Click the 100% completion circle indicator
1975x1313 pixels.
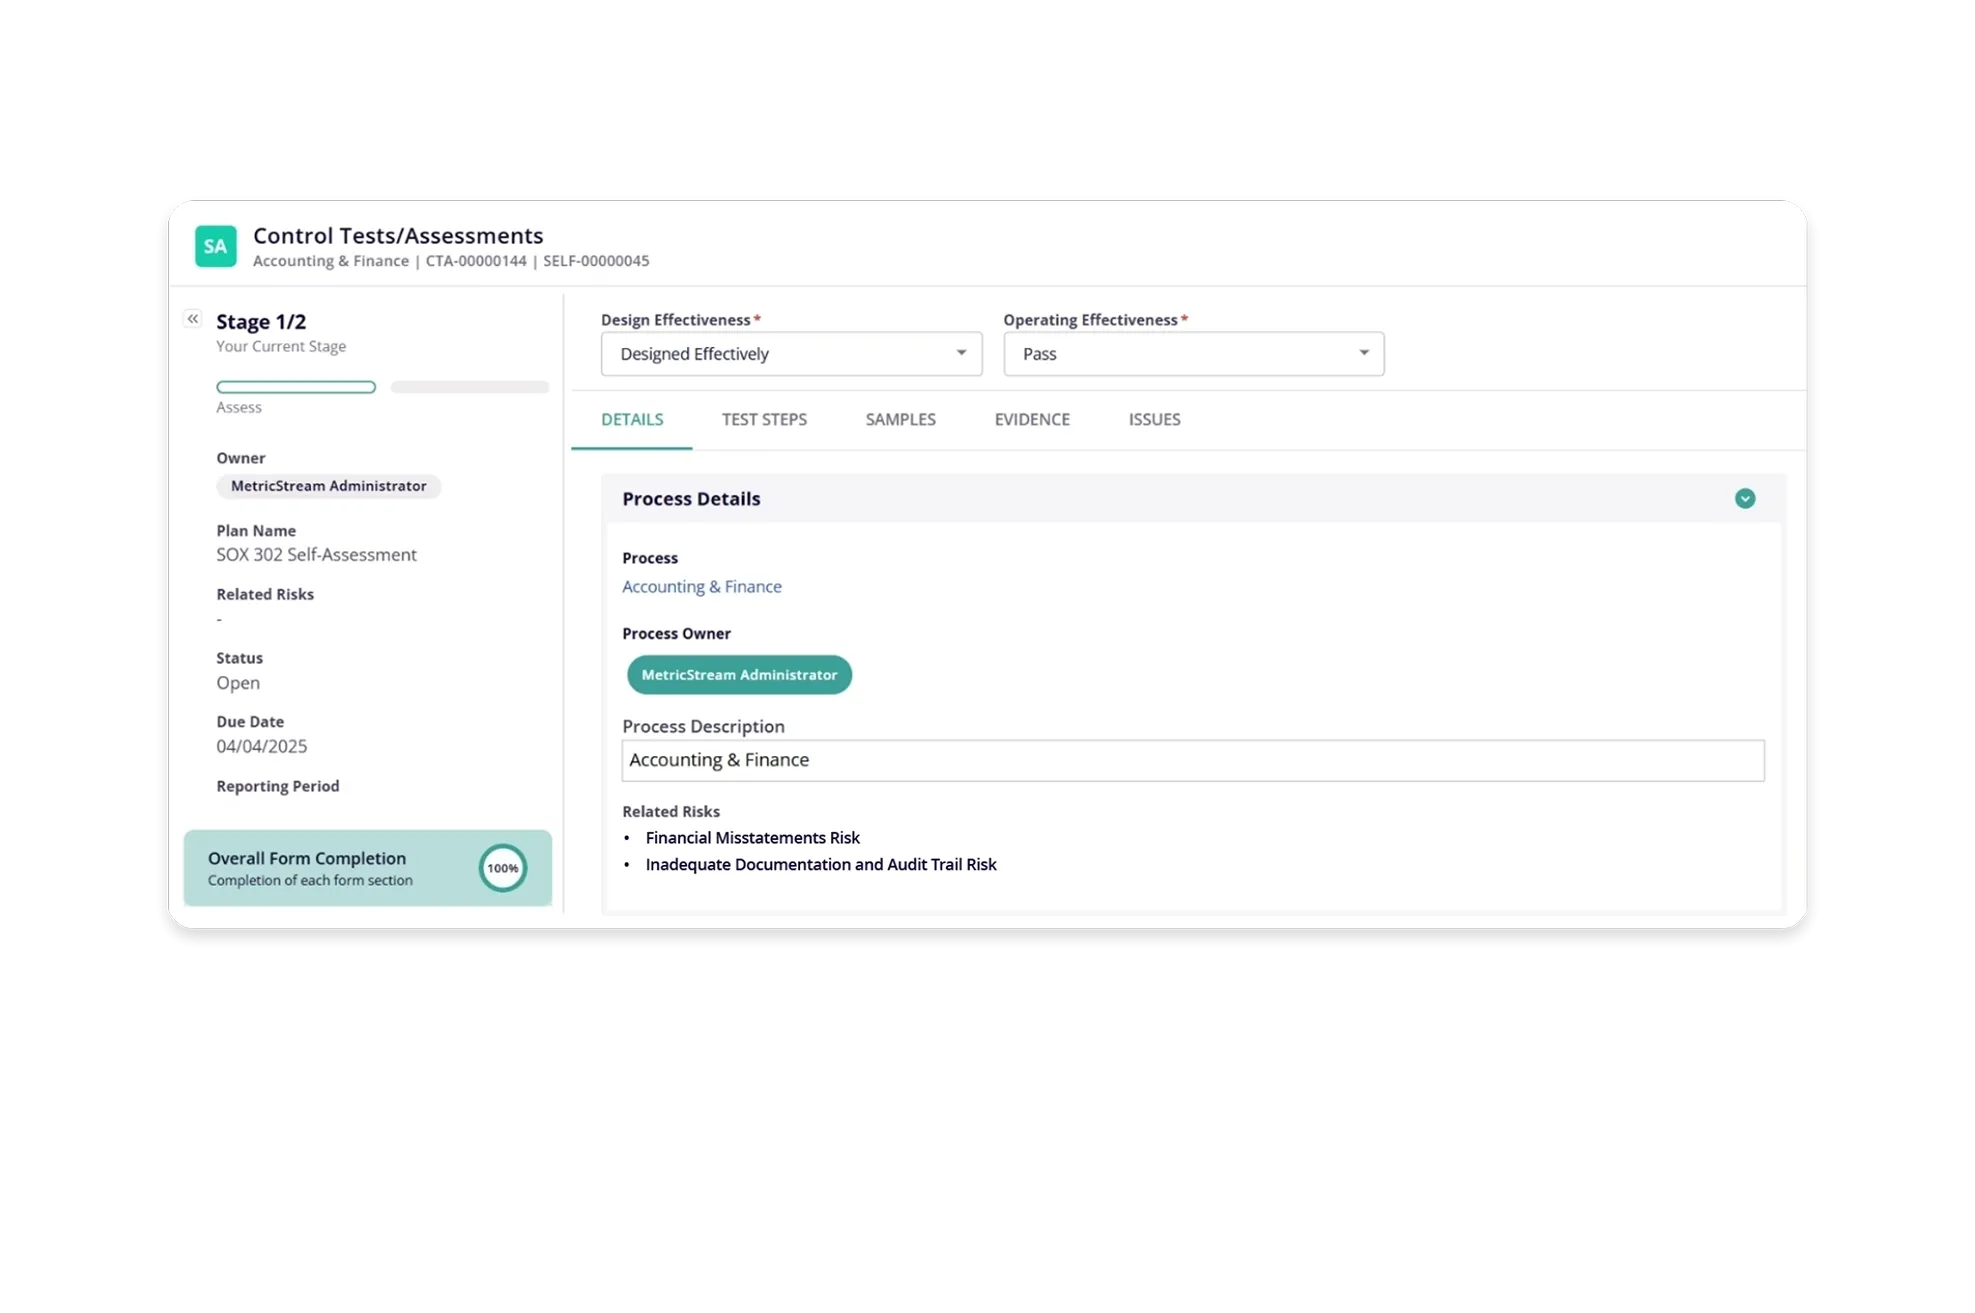click(x=502, y=868)
